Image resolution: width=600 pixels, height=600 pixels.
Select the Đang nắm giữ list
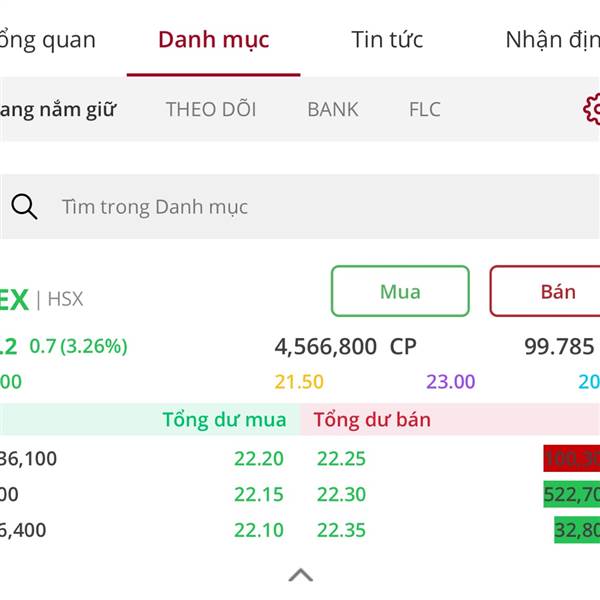pos(58,110)
